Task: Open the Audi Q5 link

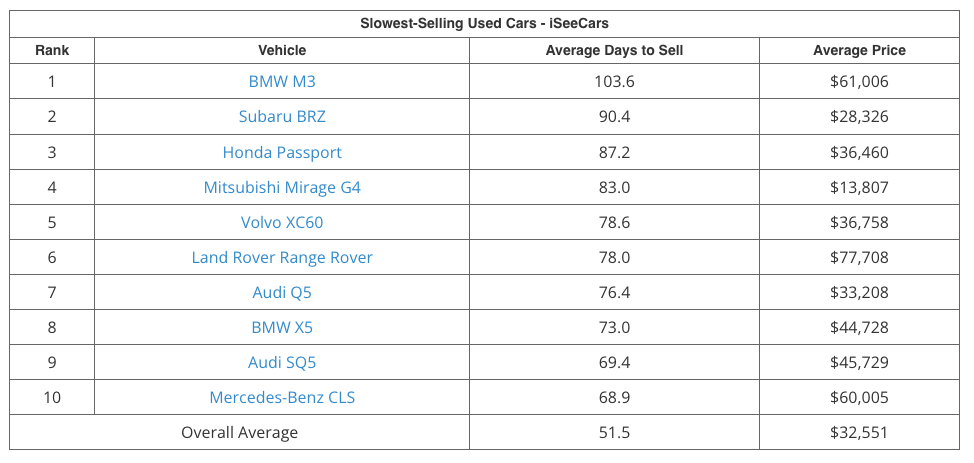Action: click(282, 293)
